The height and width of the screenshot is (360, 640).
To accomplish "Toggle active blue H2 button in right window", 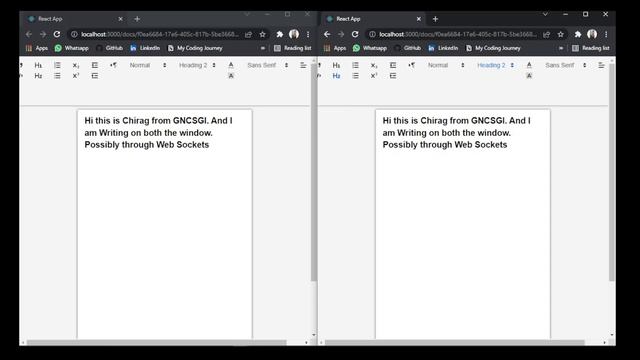I will [x=336, y=76].
